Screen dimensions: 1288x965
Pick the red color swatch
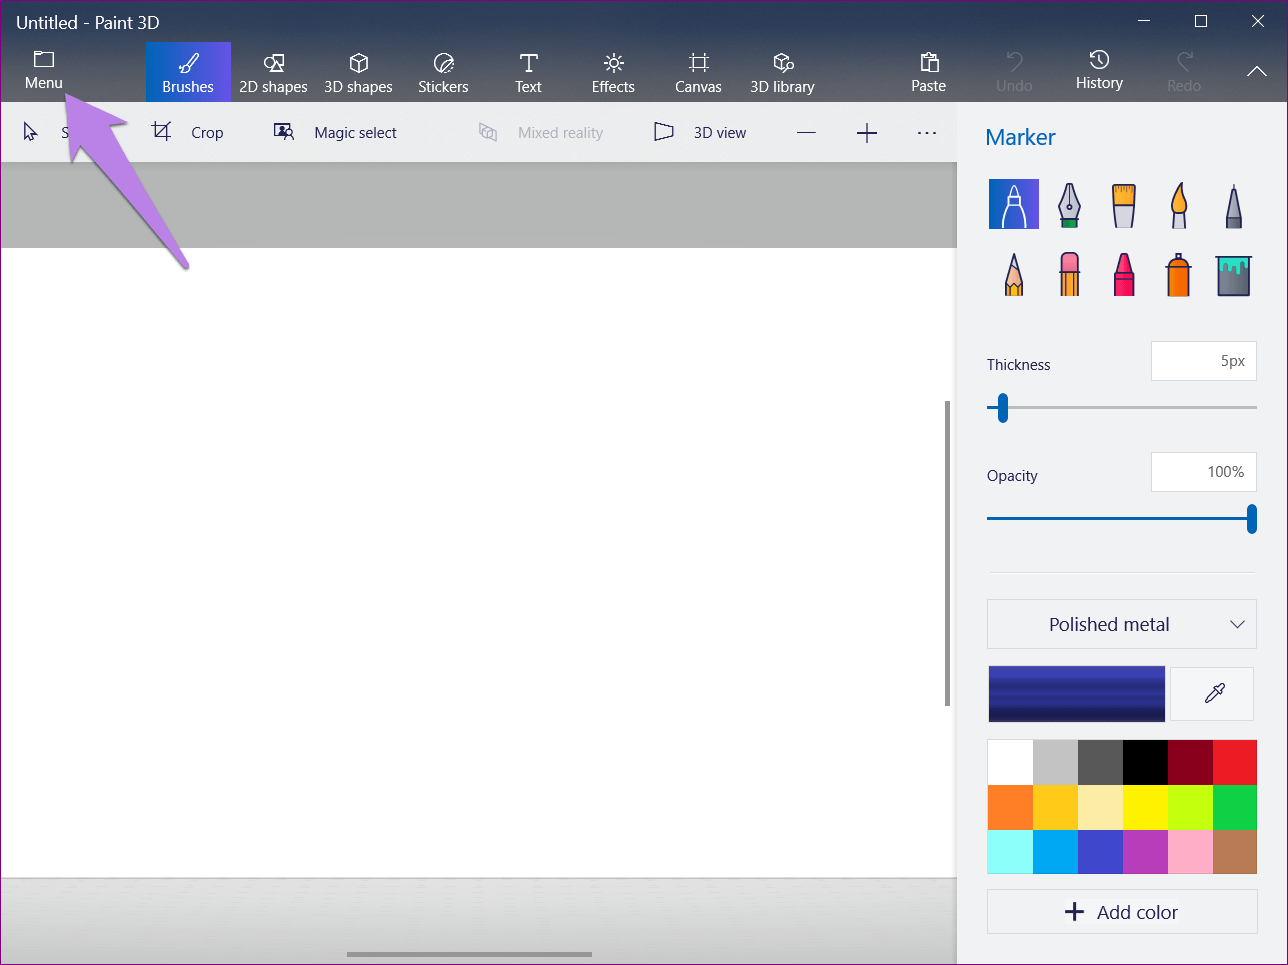pyautogui.click(x=1235, y=762)
